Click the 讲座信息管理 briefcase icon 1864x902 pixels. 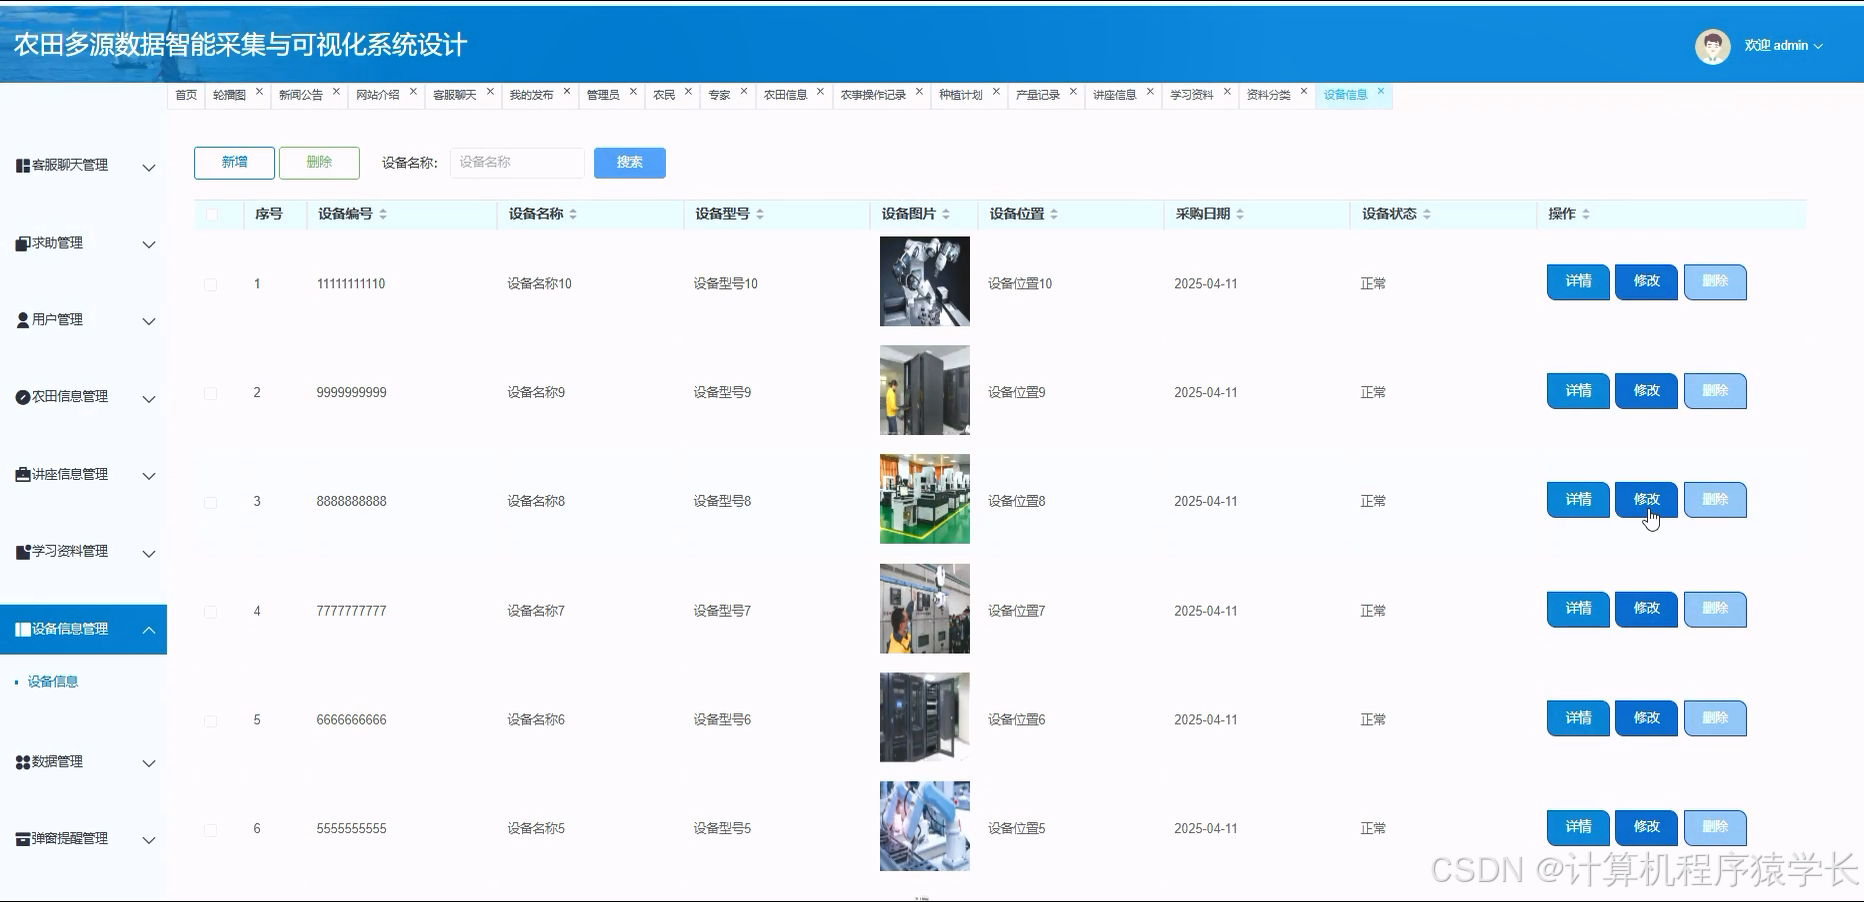[22, 475]
